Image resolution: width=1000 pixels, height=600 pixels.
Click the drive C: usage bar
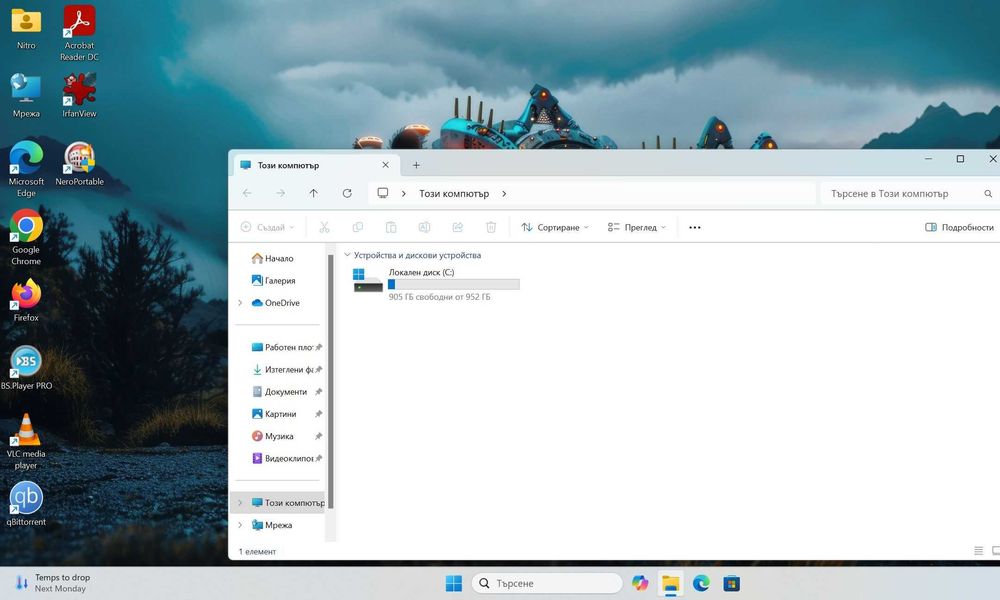click(x=454, y=284)
